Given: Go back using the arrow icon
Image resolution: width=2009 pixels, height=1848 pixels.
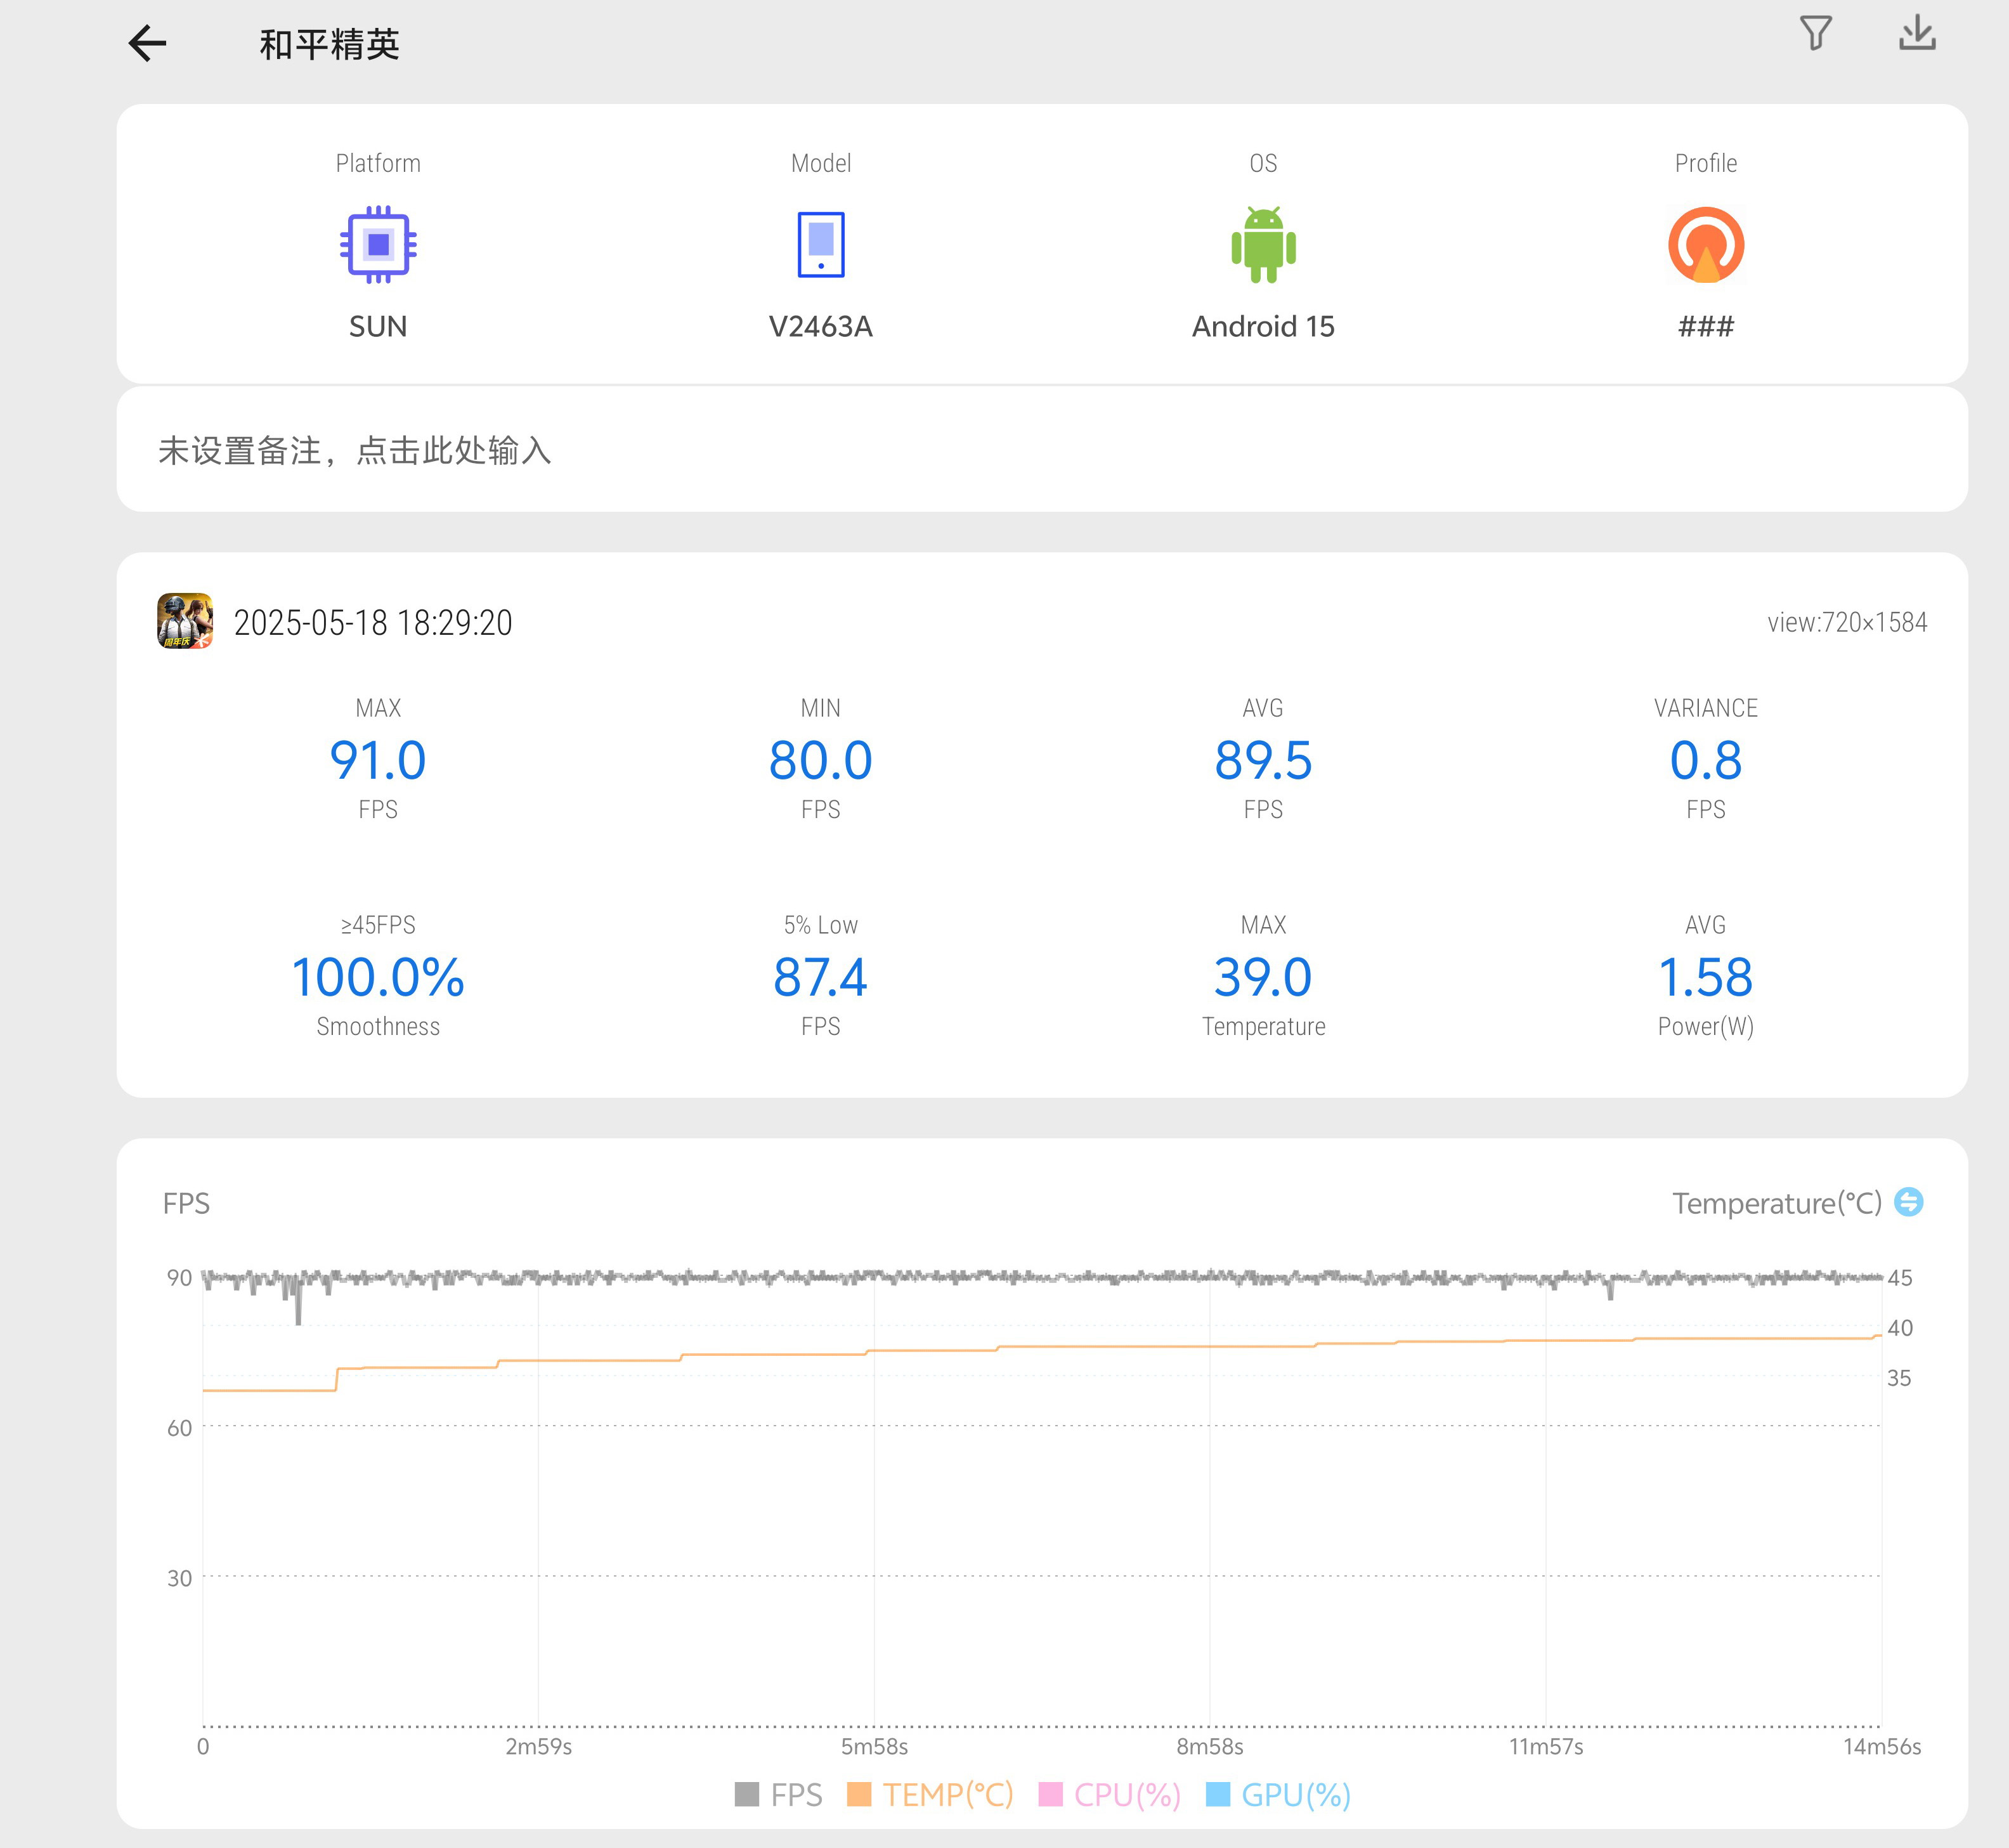Looking at the screenshot, I should (147, 43).
